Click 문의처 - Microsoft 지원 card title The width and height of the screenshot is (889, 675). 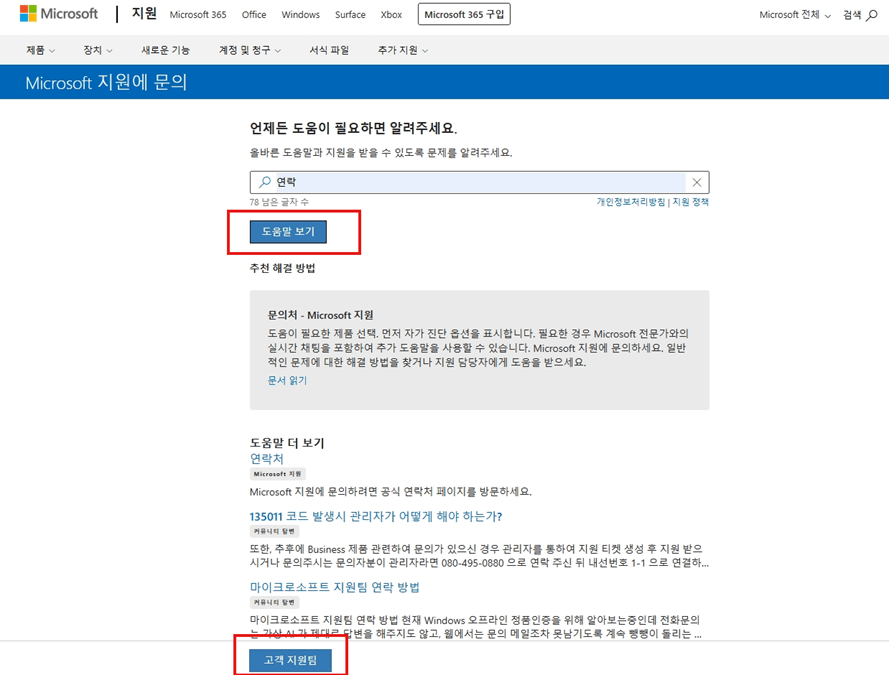tap(320, 315)
